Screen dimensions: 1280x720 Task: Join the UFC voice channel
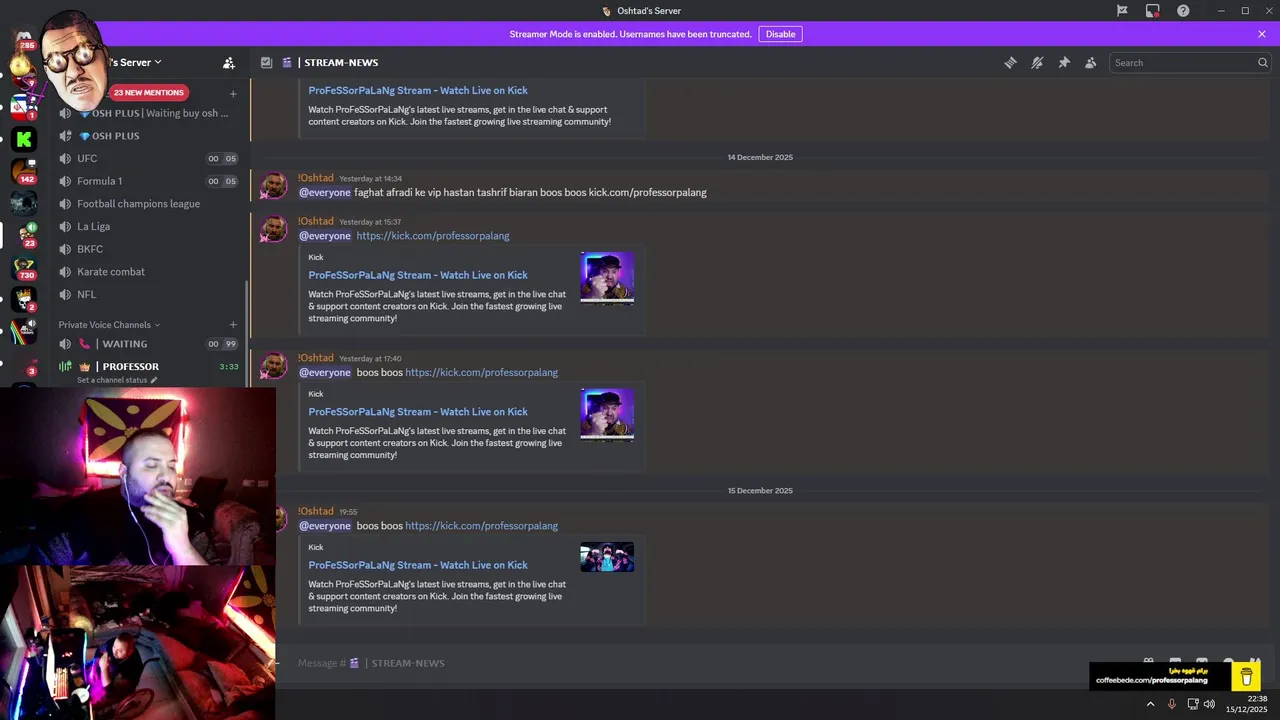(x=150, y=158)
